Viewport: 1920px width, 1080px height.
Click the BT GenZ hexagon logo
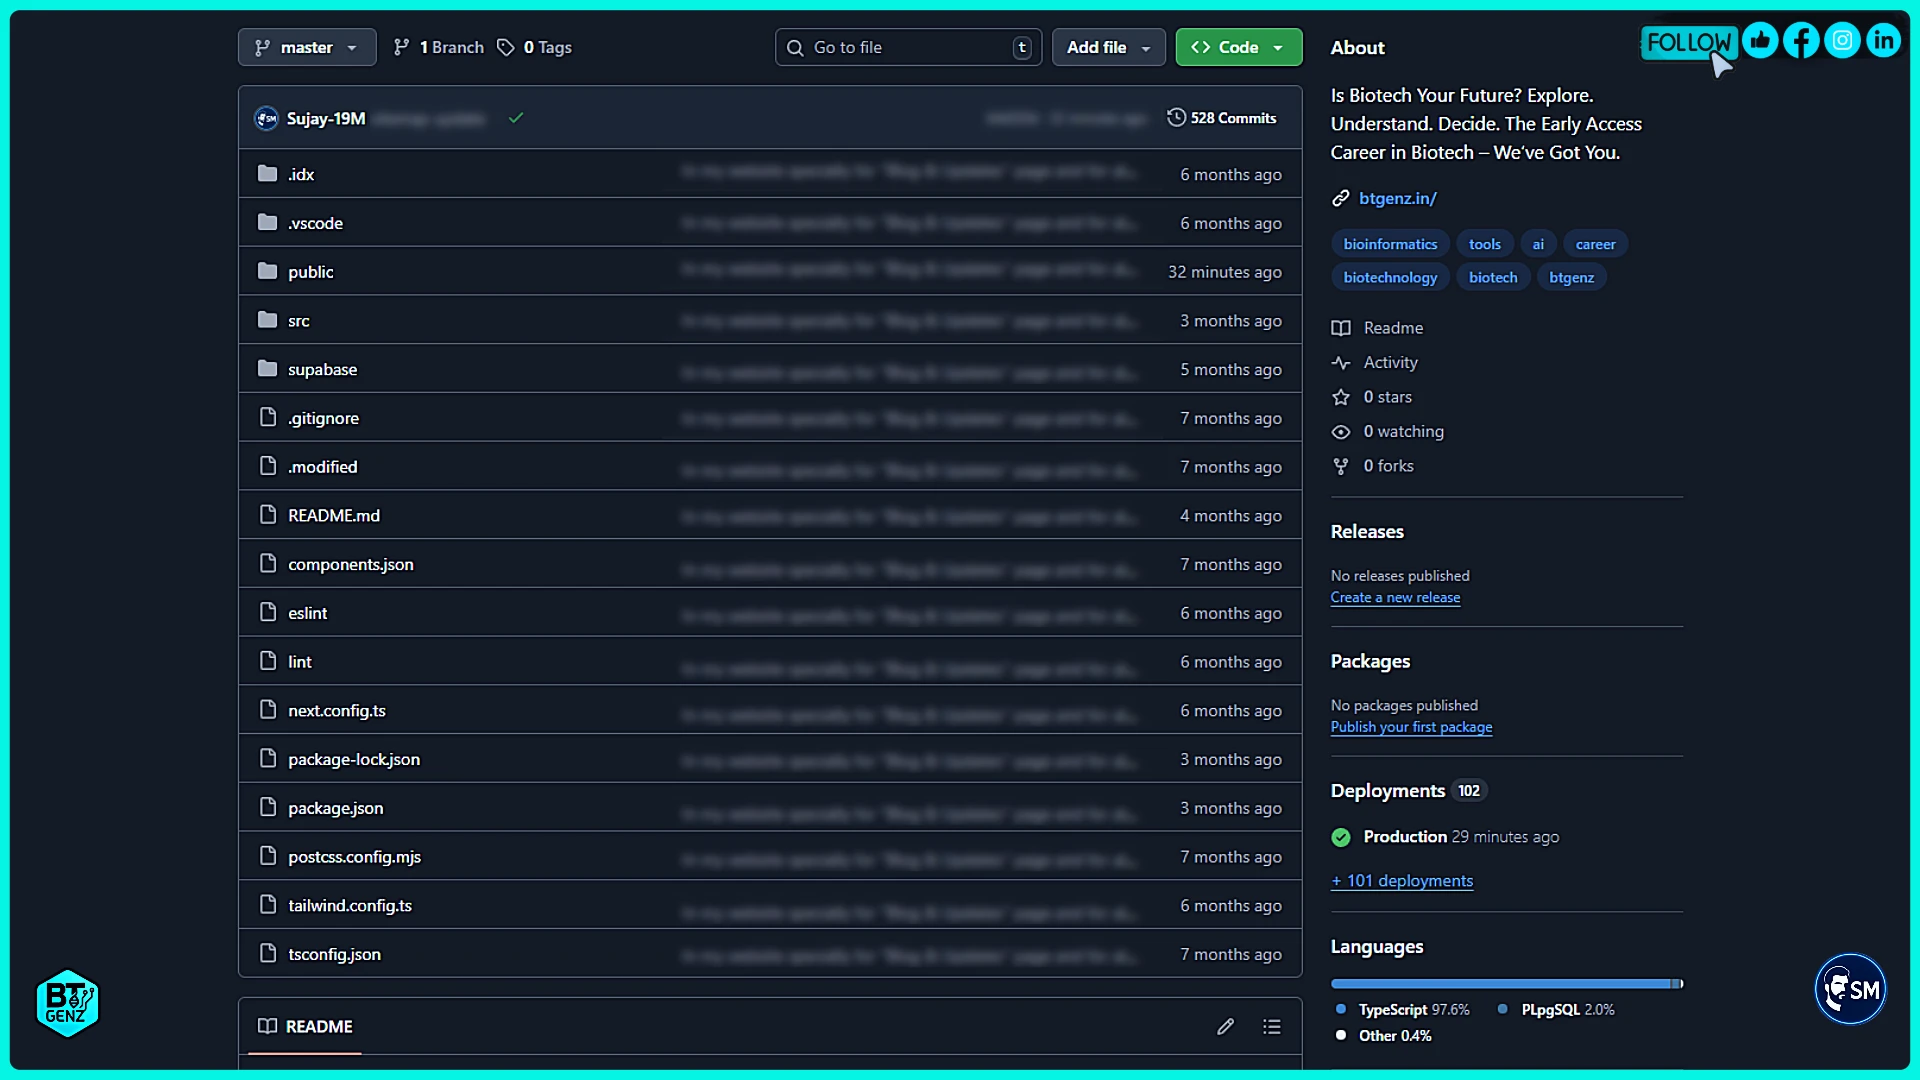point(67,1002)
